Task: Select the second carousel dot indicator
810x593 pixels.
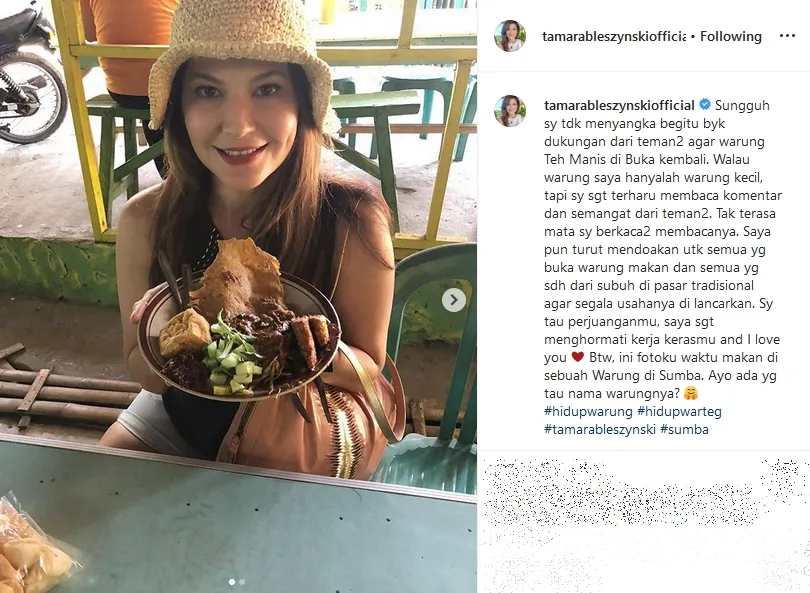Action: [242, 582]
